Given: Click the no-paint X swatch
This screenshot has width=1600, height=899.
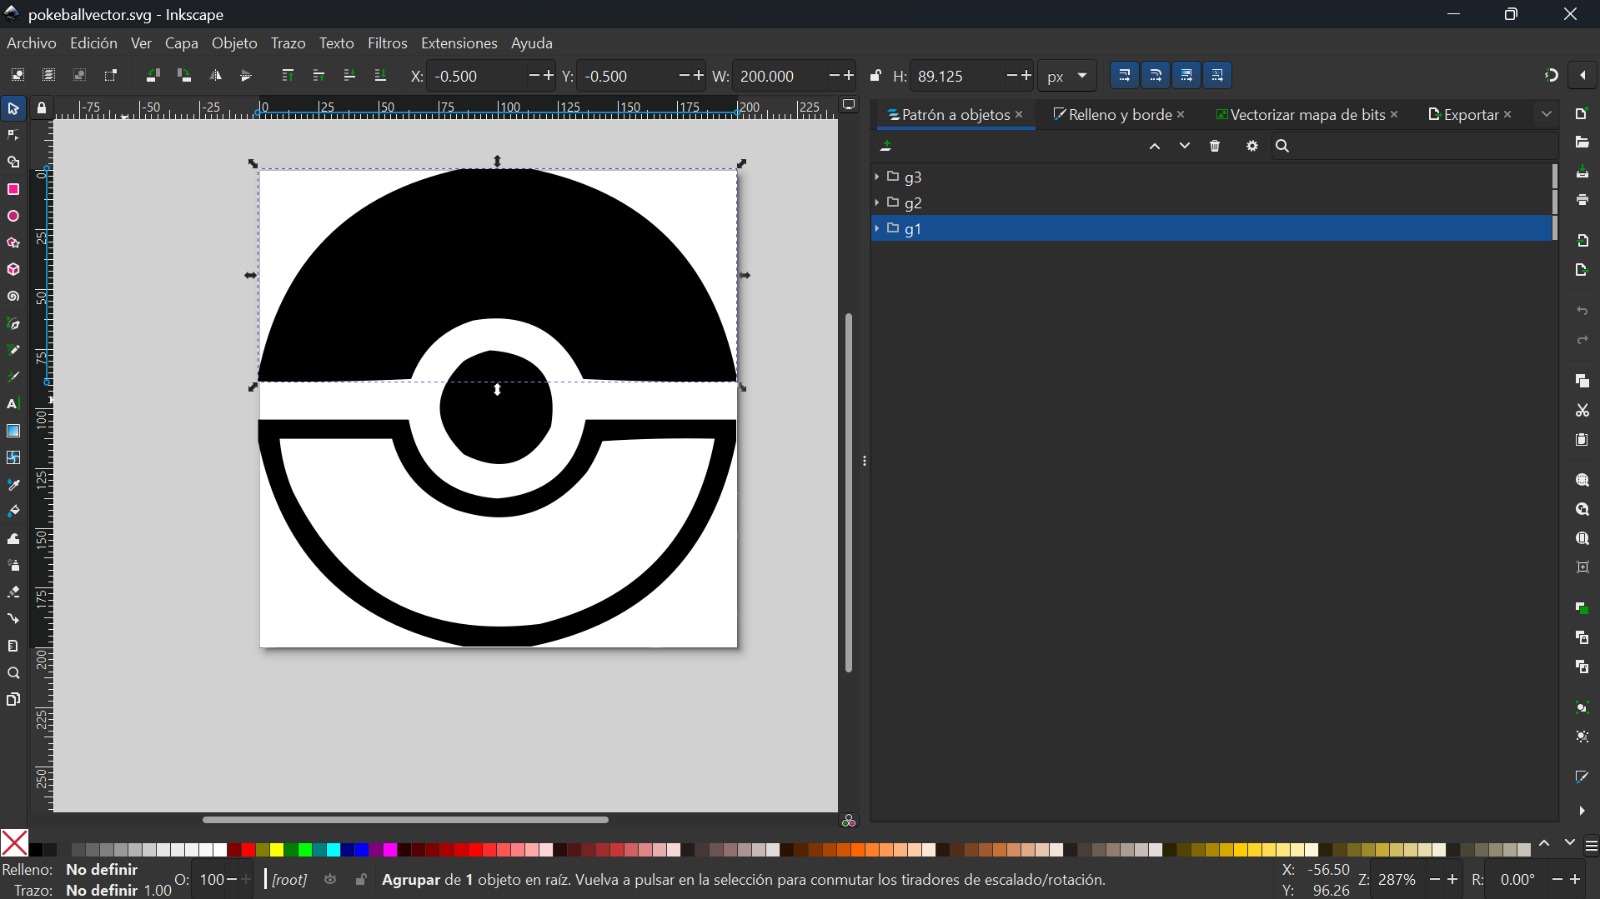Looking at the screenshot, I should point(14,843).
